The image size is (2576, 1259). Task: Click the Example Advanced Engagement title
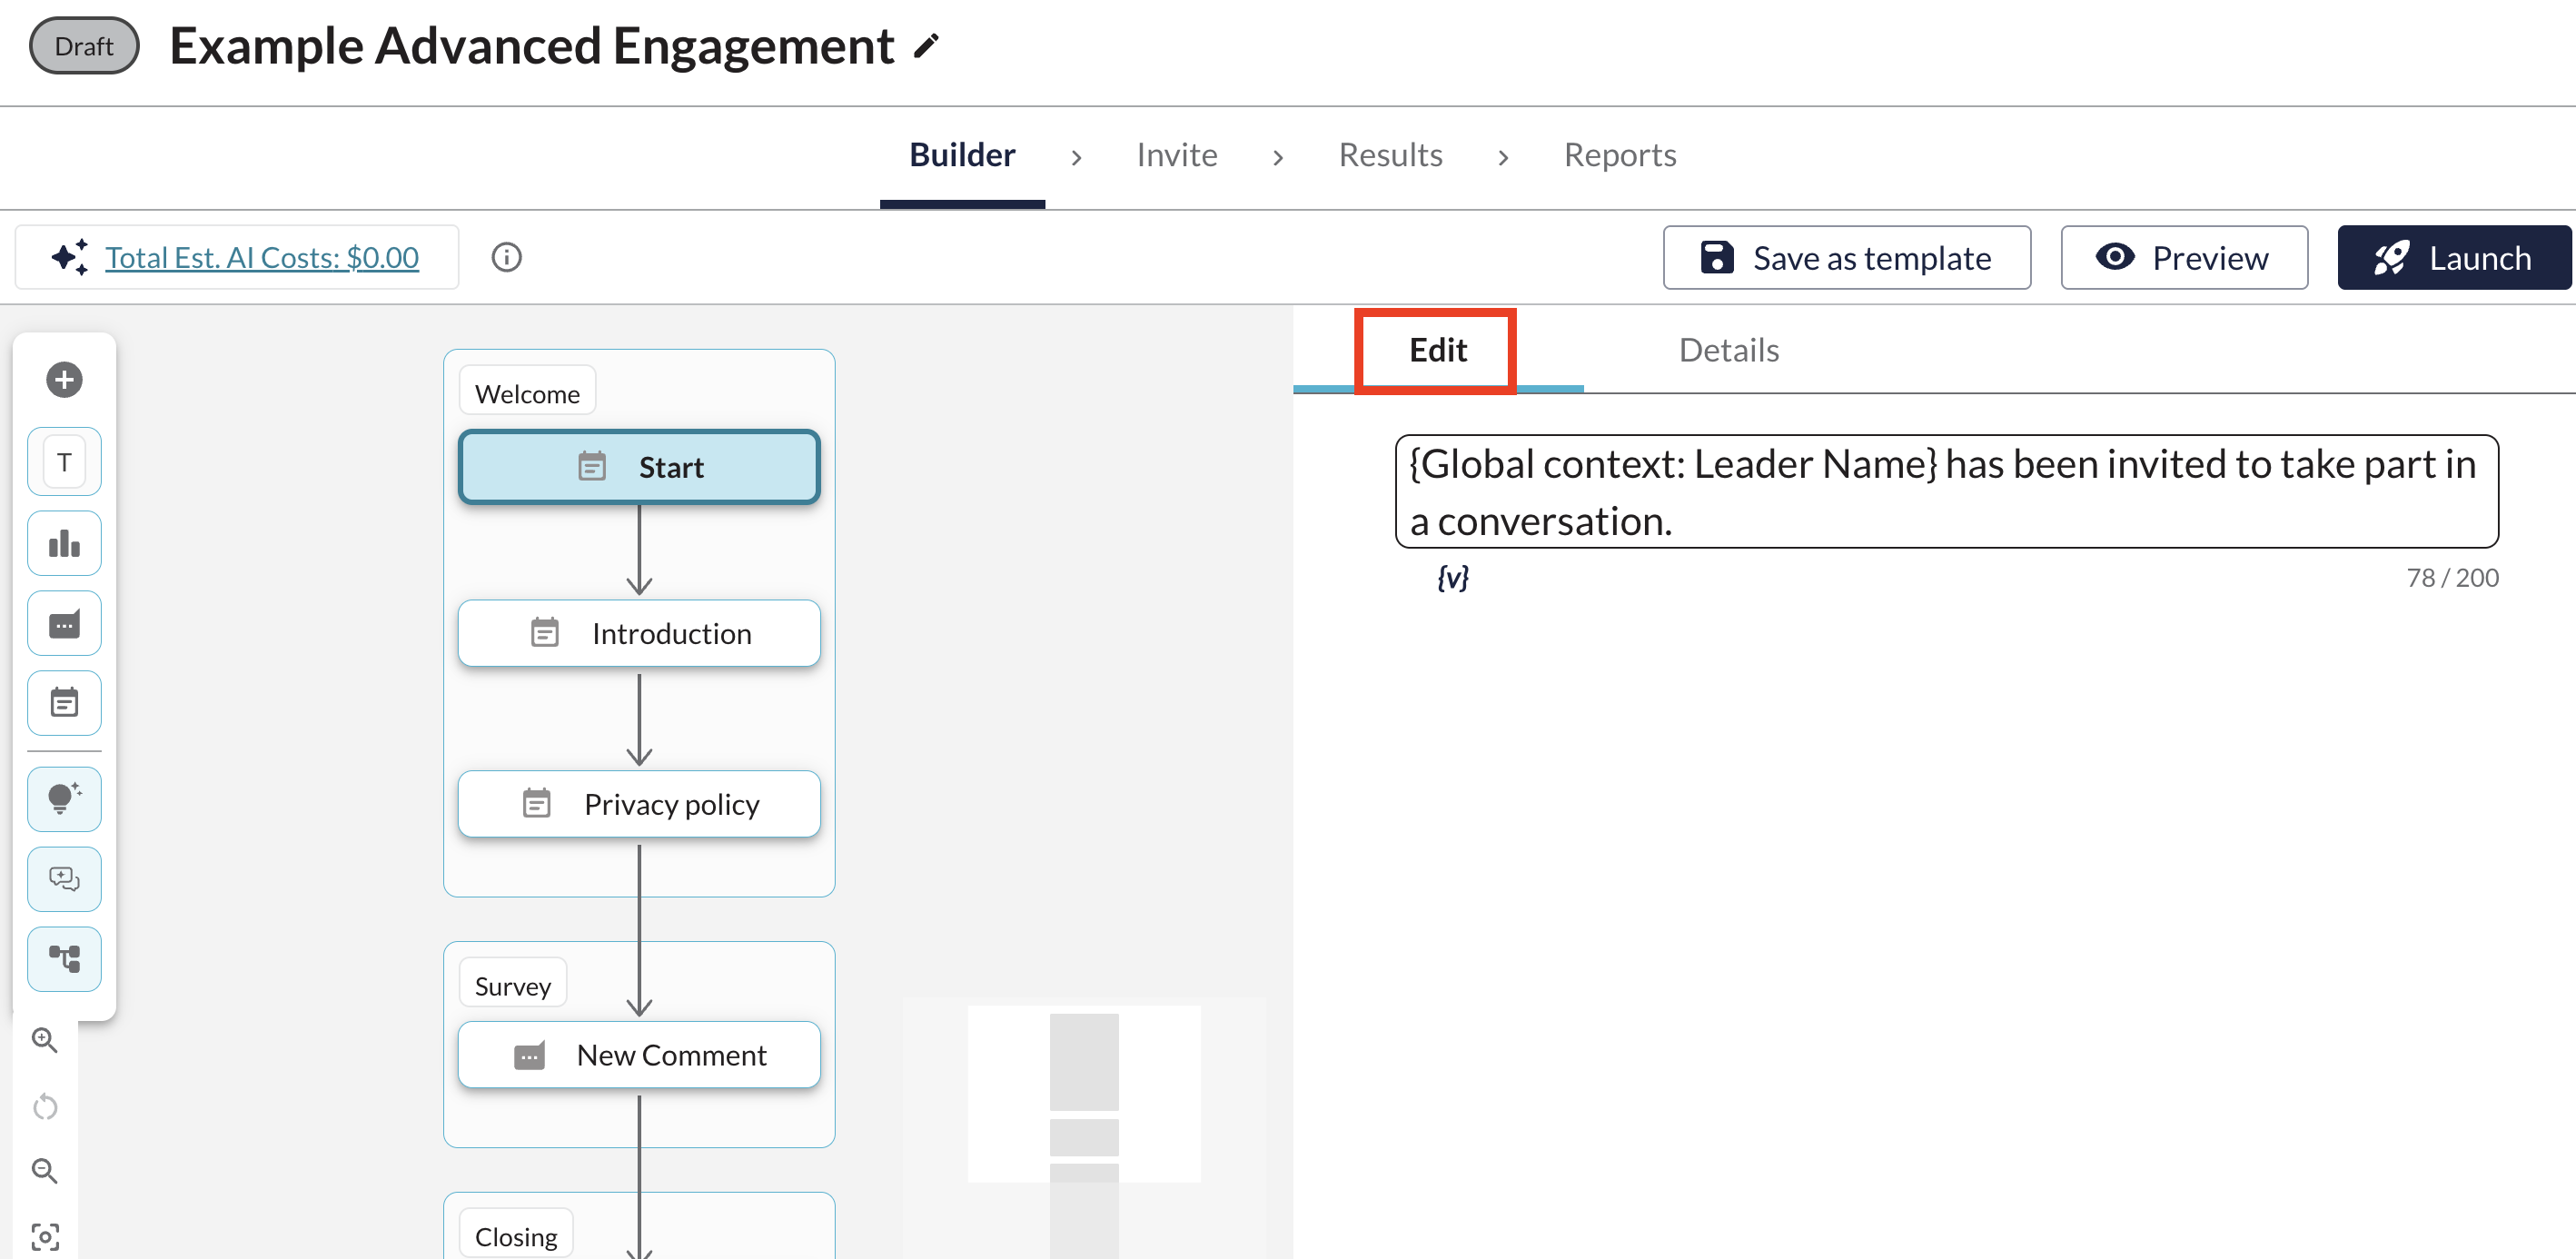click(532, 46)
